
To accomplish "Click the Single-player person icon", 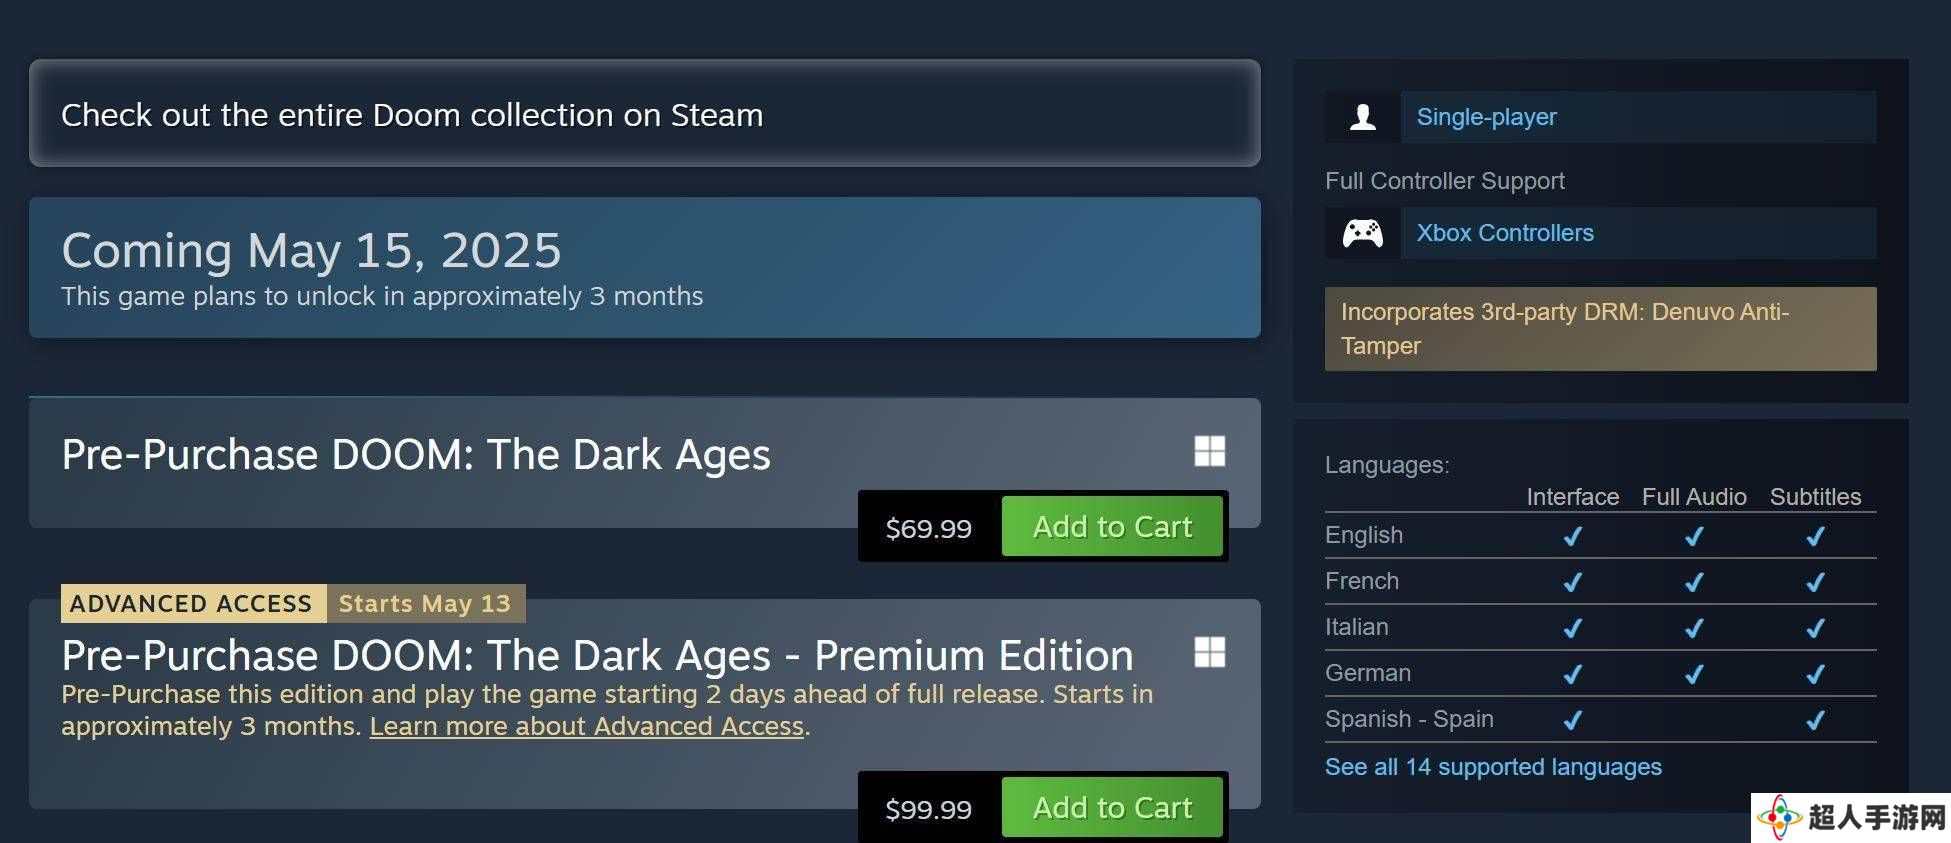I will coord(1363,117).
